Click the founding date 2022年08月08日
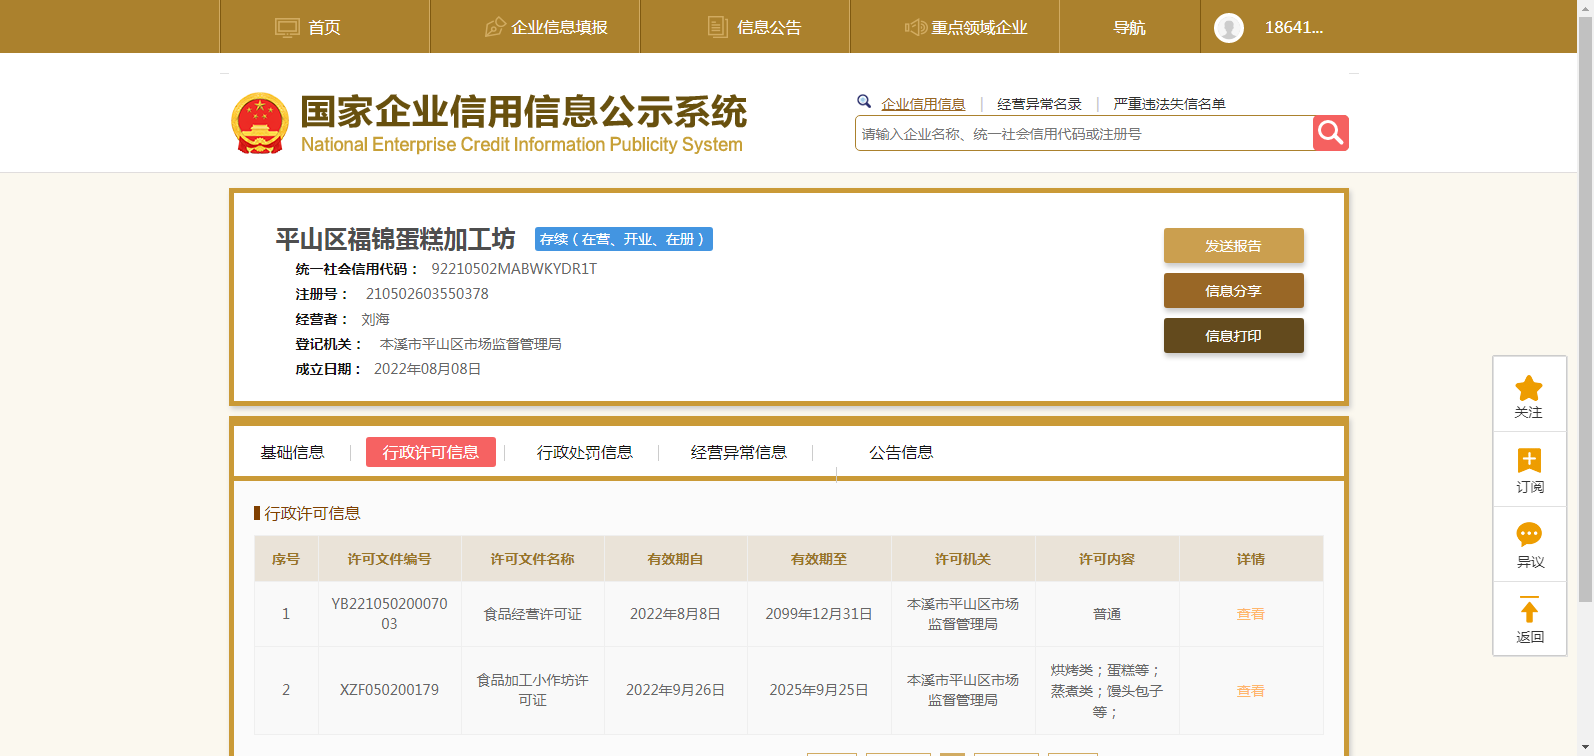The height and width of the screenshot is (756, 1594). click(x=428, y=369)
